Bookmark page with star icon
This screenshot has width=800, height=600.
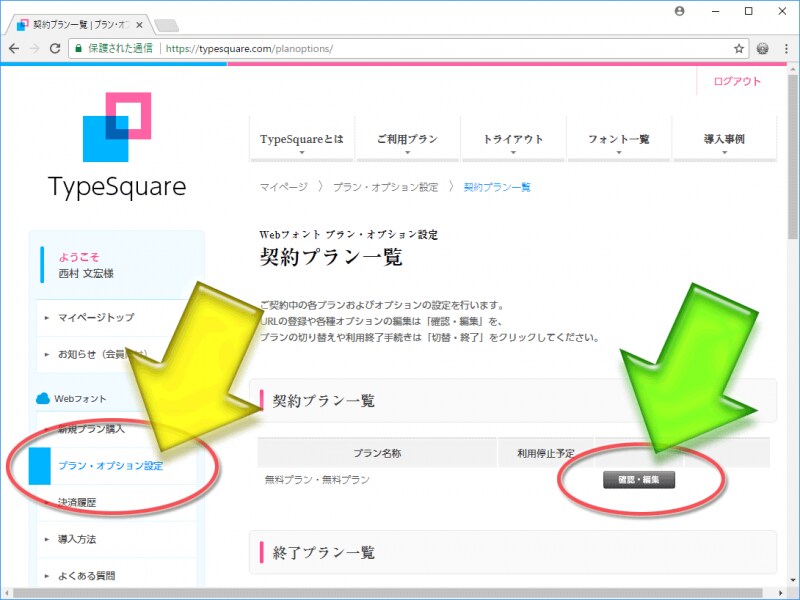pyautogui.click(x=739, y=48)
